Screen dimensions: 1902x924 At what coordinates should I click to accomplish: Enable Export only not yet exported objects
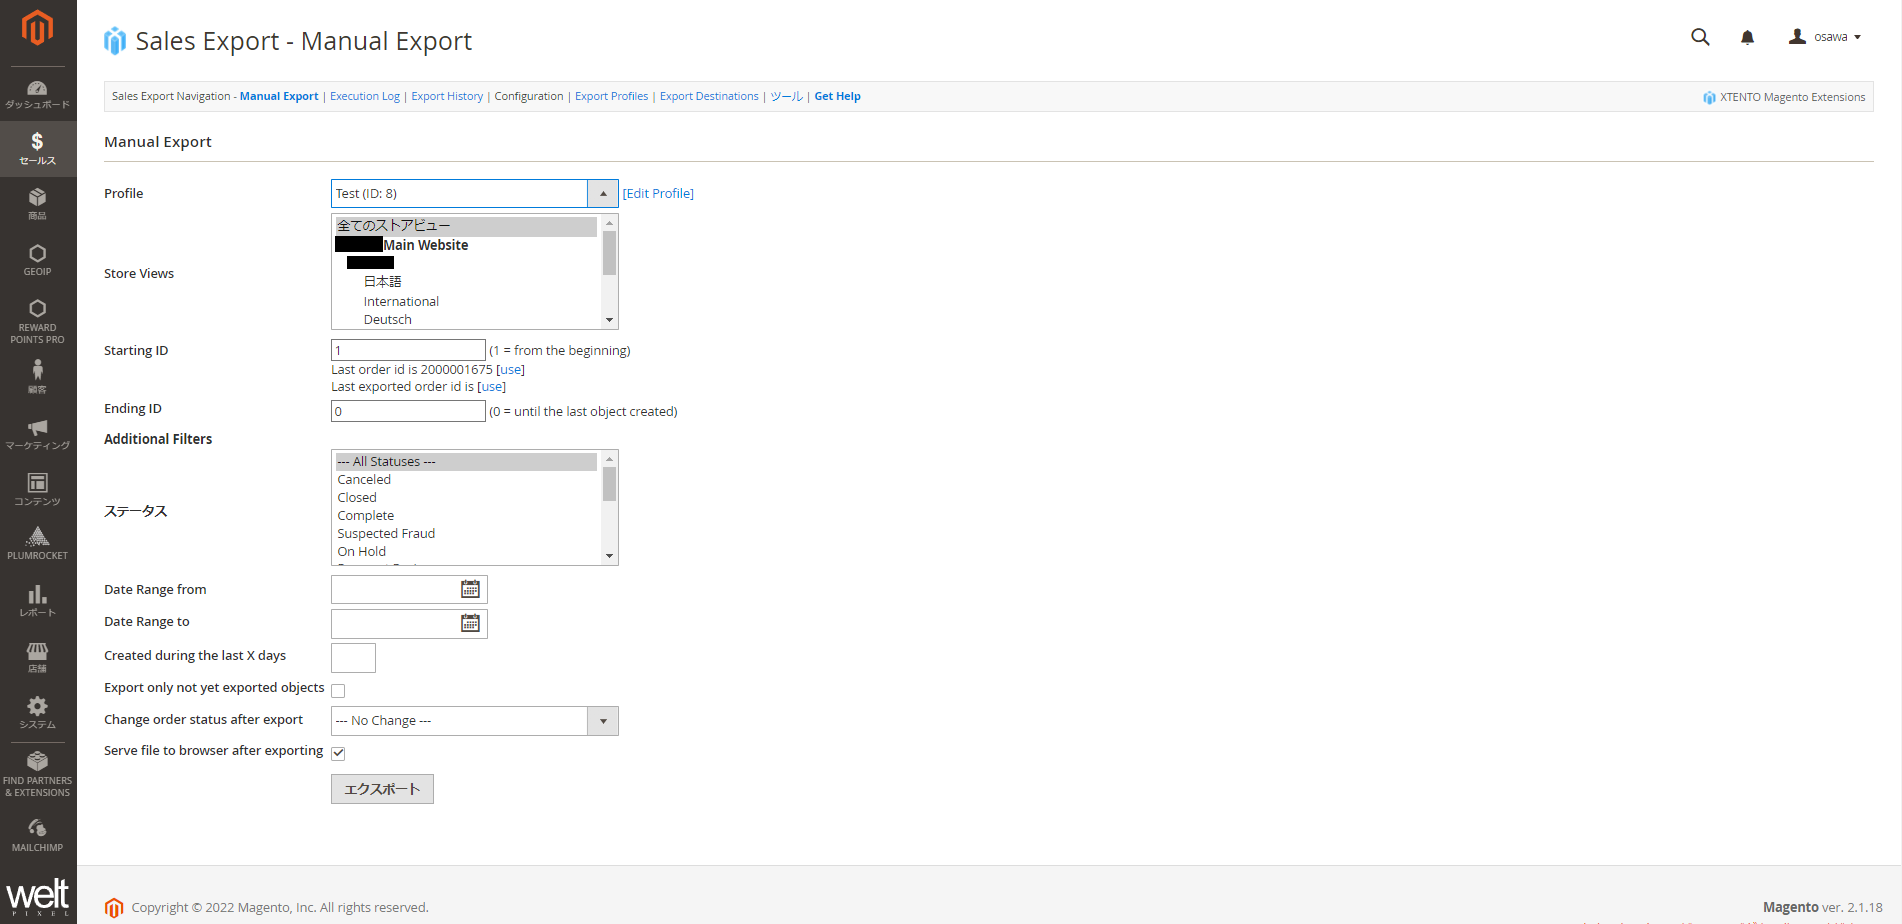pyautogui.click(x=338, y=691)
